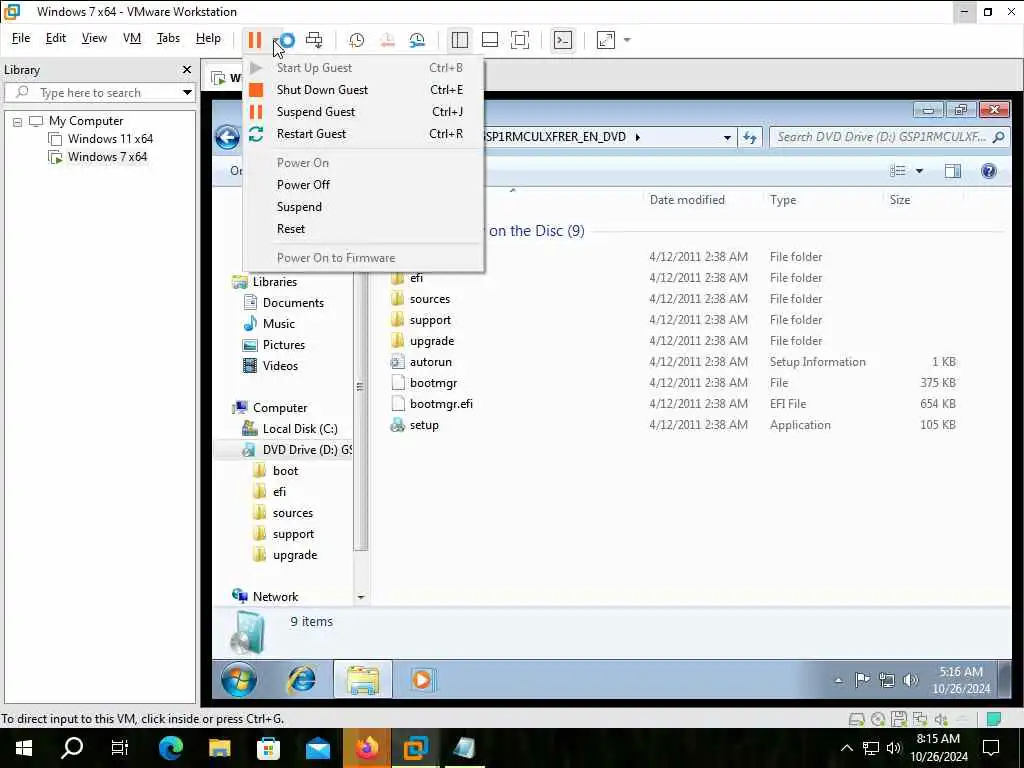1024x768 pixels.
Task: Select the bootmgr.efi file
Action: 441,404
